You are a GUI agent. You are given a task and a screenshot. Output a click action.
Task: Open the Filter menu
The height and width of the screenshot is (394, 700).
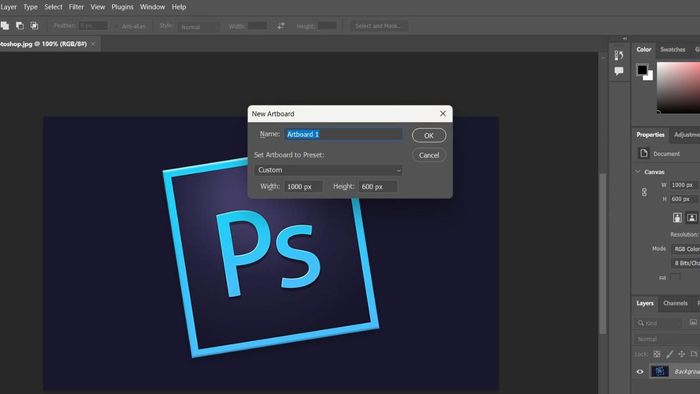[x=76, y=7]
